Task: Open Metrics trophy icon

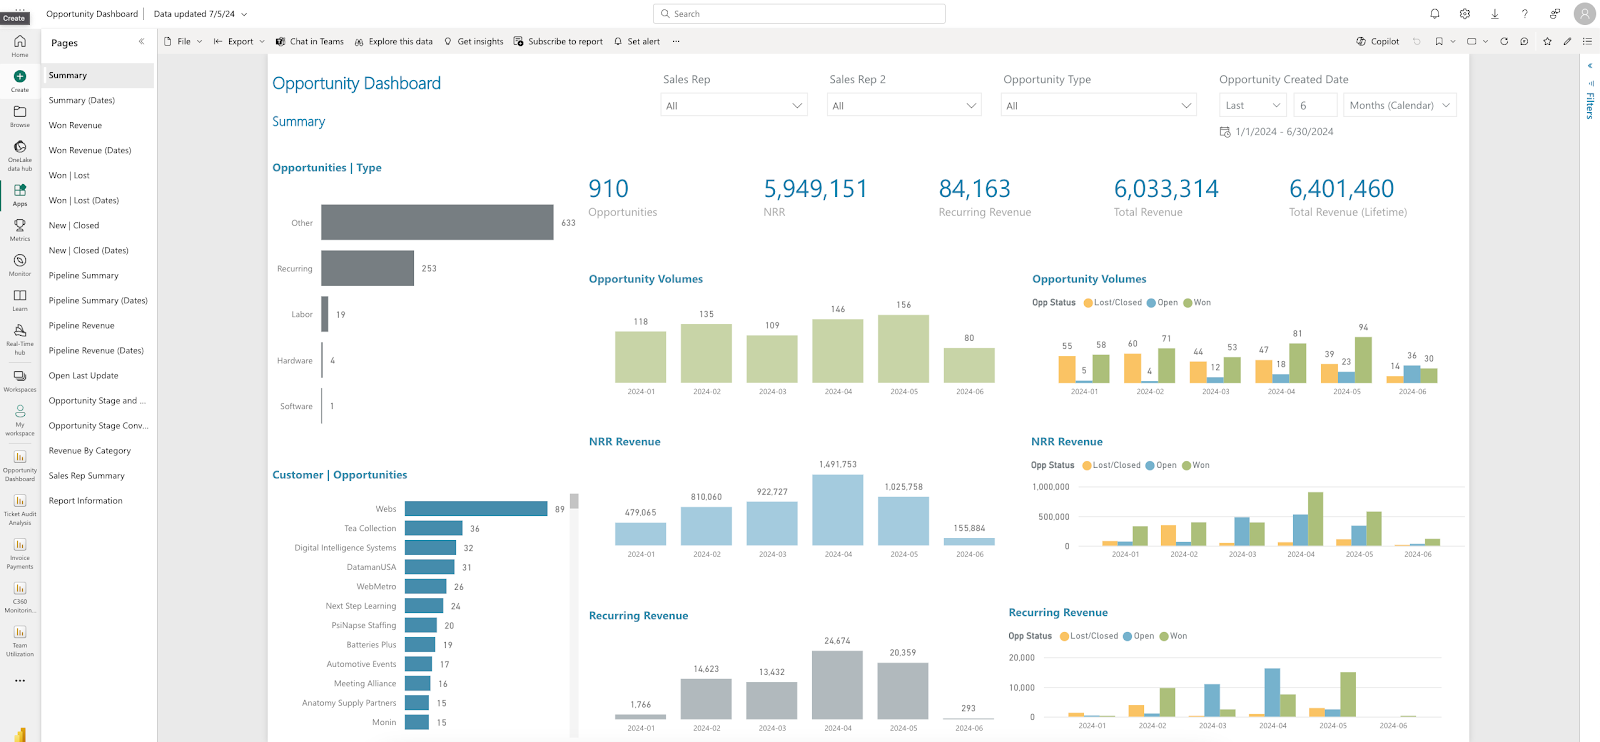Action: pyautogui.click(x=20, y=229)
